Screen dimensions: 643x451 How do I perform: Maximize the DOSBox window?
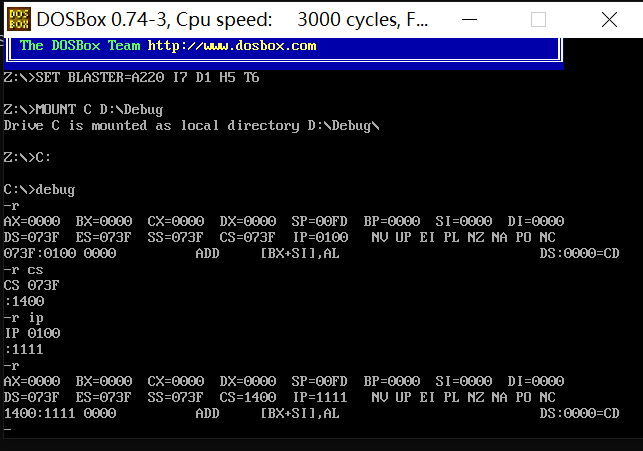[x=538, y=19]
